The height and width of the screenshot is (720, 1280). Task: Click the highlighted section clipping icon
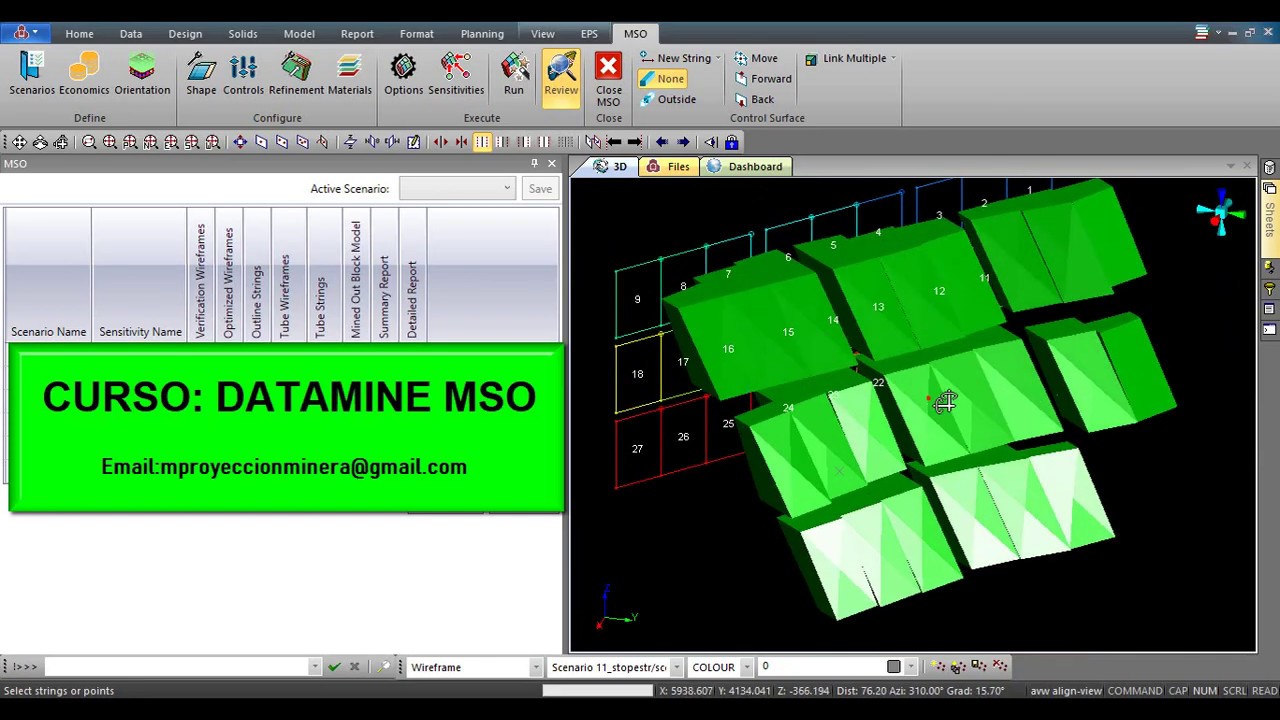tap(482, 142)
